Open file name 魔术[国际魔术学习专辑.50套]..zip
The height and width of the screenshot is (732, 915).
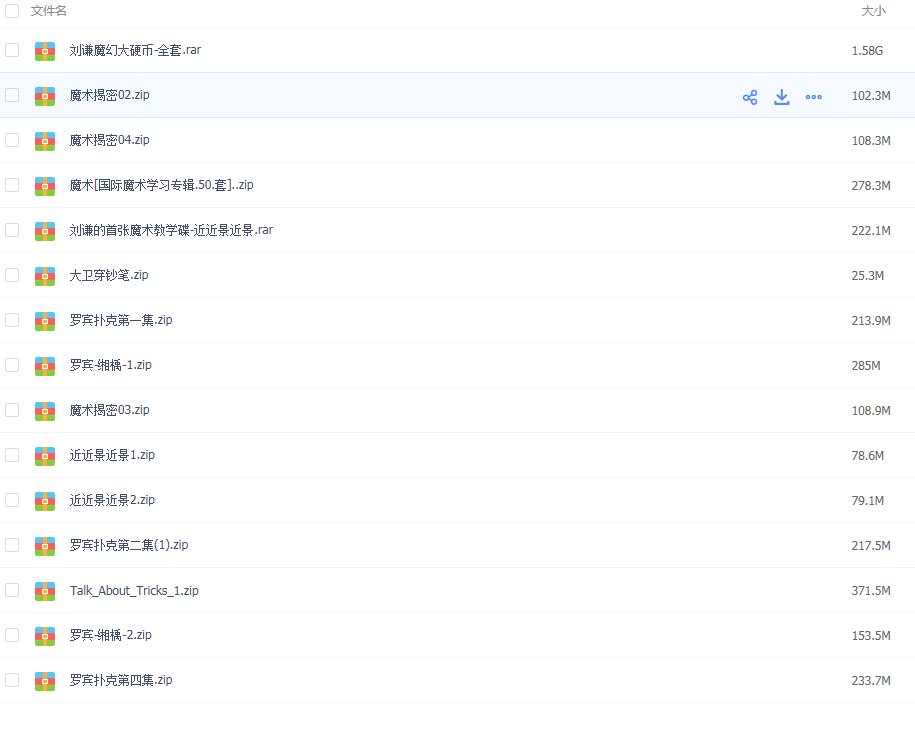point(162,185)
